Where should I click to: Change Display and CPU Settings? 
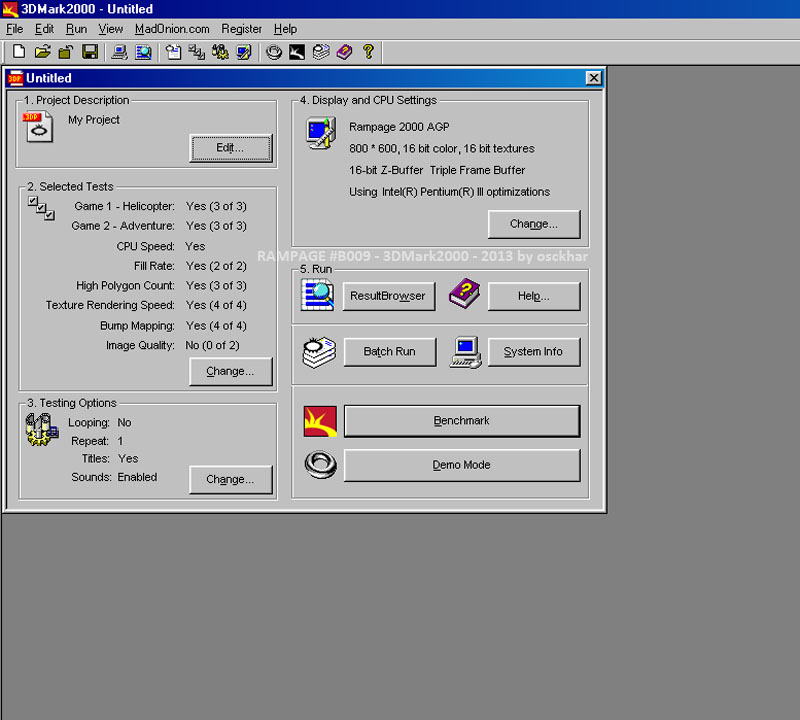click(534, 224)
